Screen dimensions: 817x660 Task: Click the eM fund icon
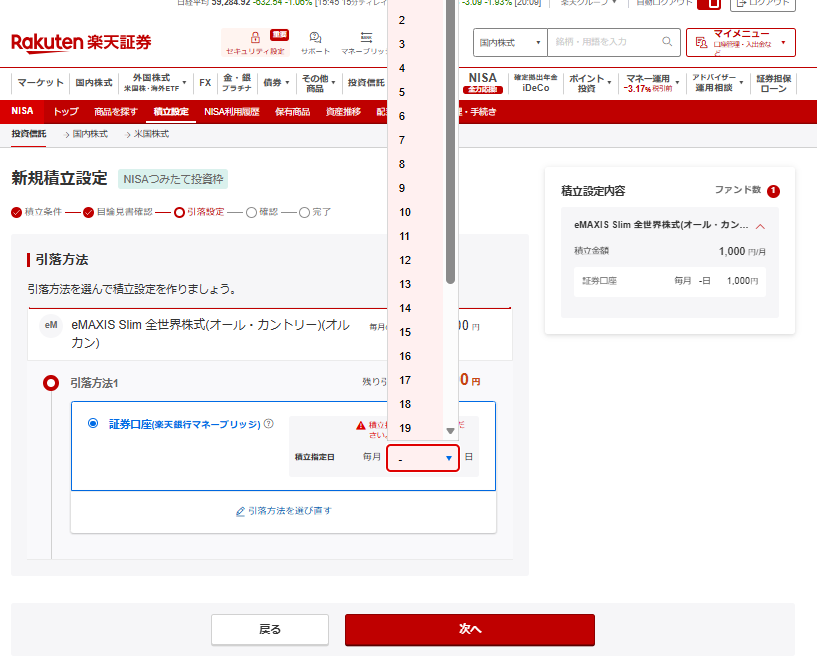51,326
